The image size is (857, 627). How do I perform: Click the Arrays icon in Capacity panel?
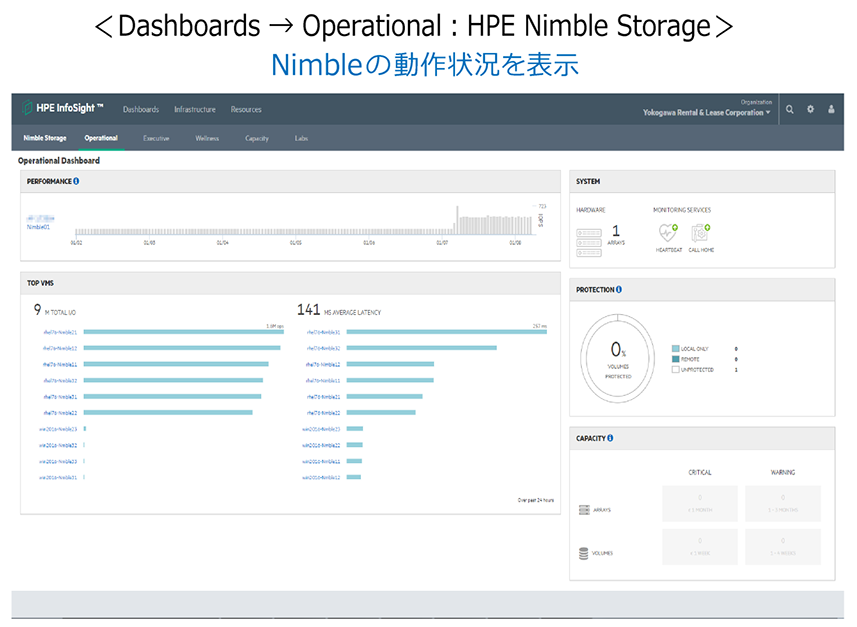click(x=584, y=510)
